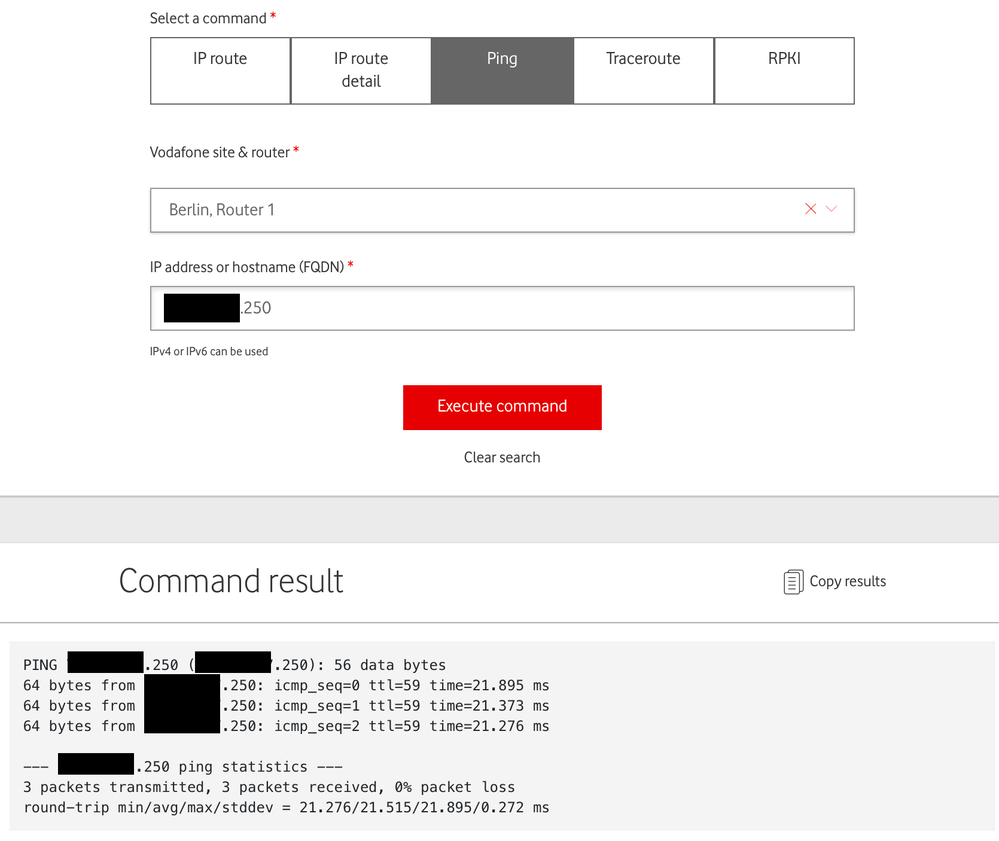This screenshot has height=841, width=999.
Task: Click the ping statistics header line
Action: coord(183,766)
